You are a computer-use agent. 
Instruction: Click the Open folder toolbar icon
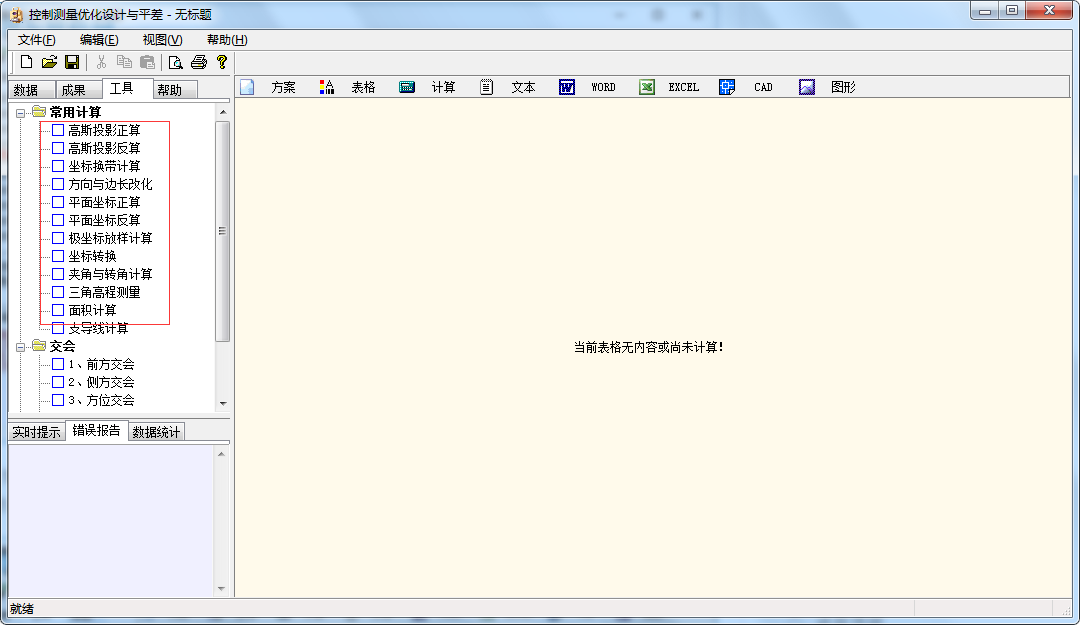point(49,62)
